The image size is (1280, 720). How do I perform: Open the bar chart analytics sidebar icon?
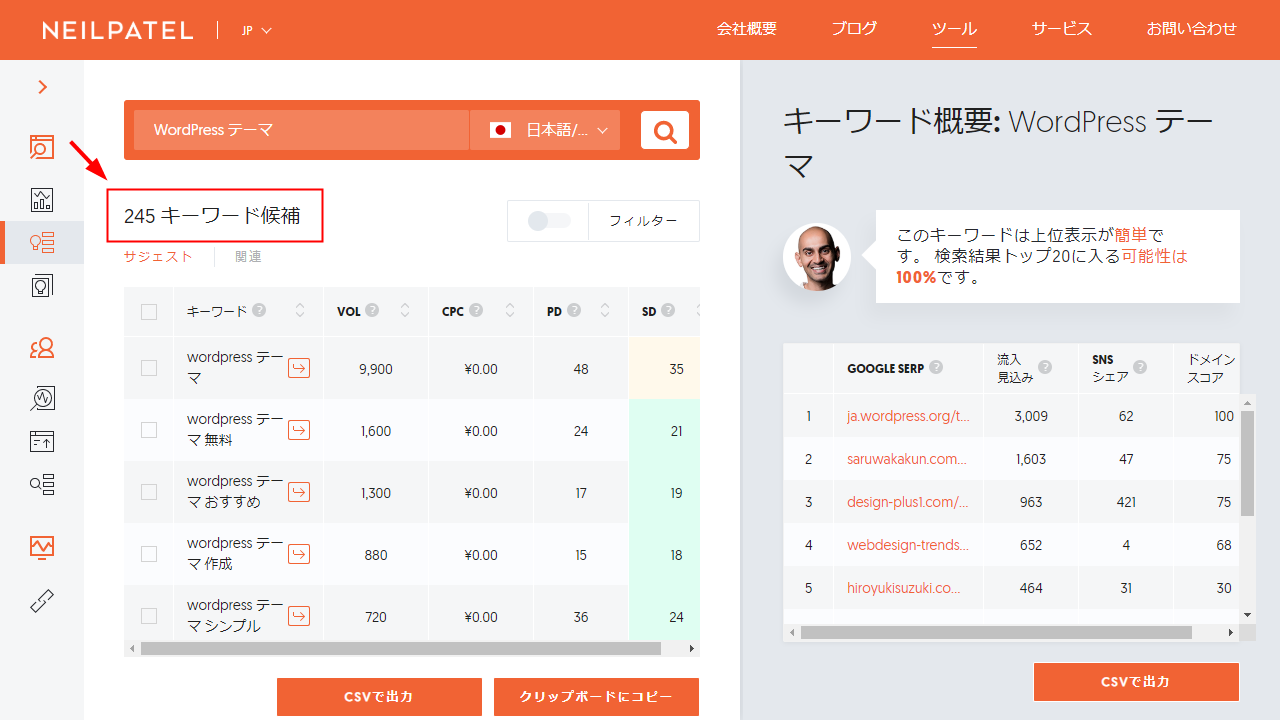click(x=42, y=199)
